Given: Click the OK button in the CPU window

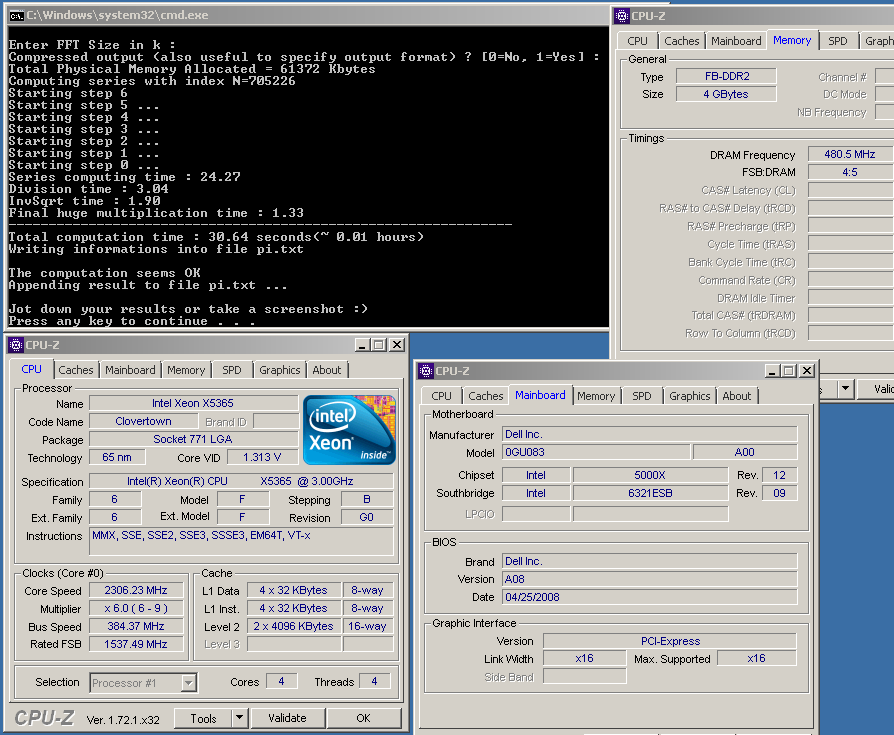Looking at the screenshot, I should [363, 718].
